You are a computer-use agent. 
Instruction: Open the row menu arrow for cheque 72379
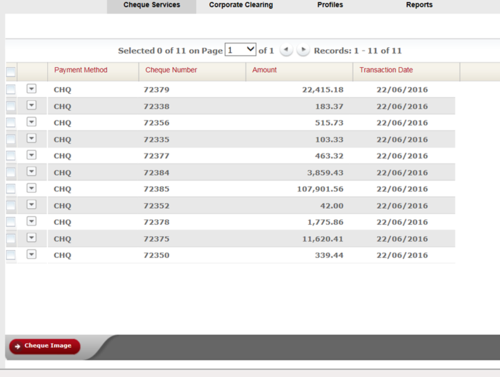point(31,89)
